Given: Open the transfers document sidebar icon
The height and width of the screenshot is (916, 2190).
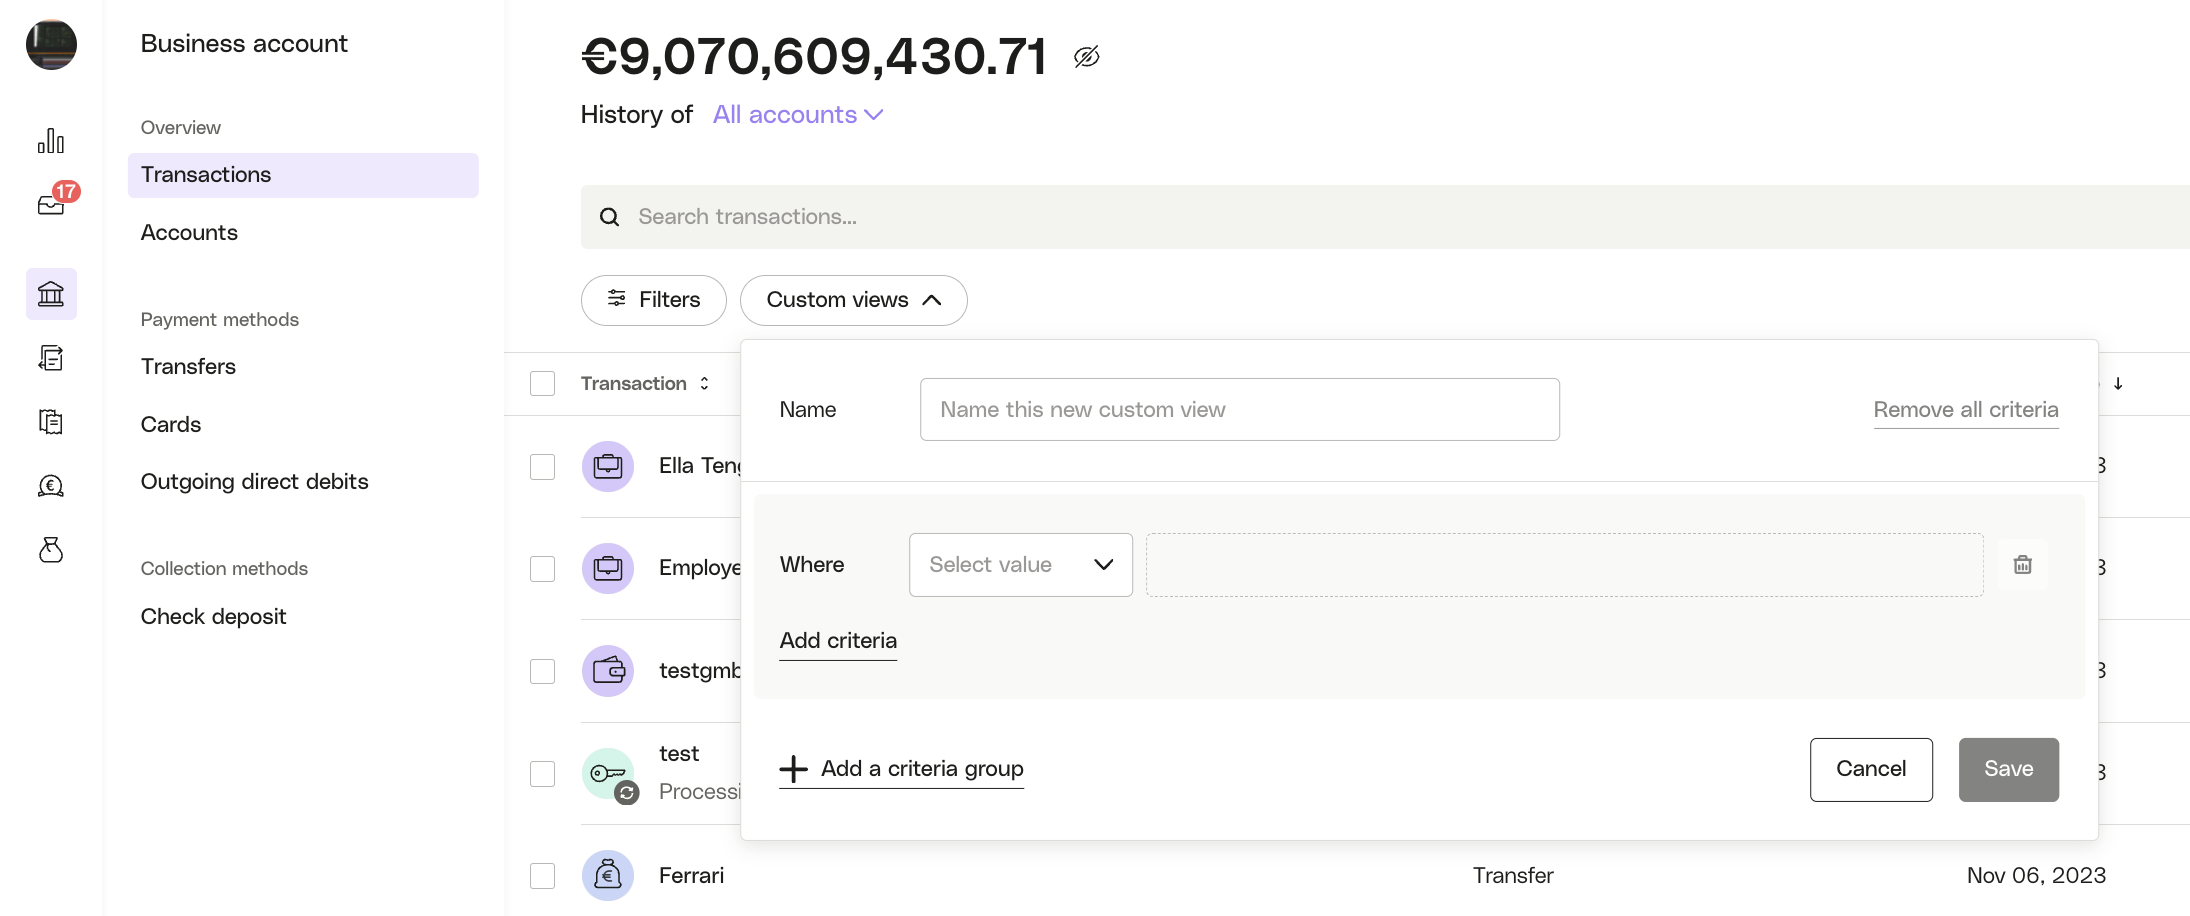Looking at the screenshot, I should [x=51, y=357].
